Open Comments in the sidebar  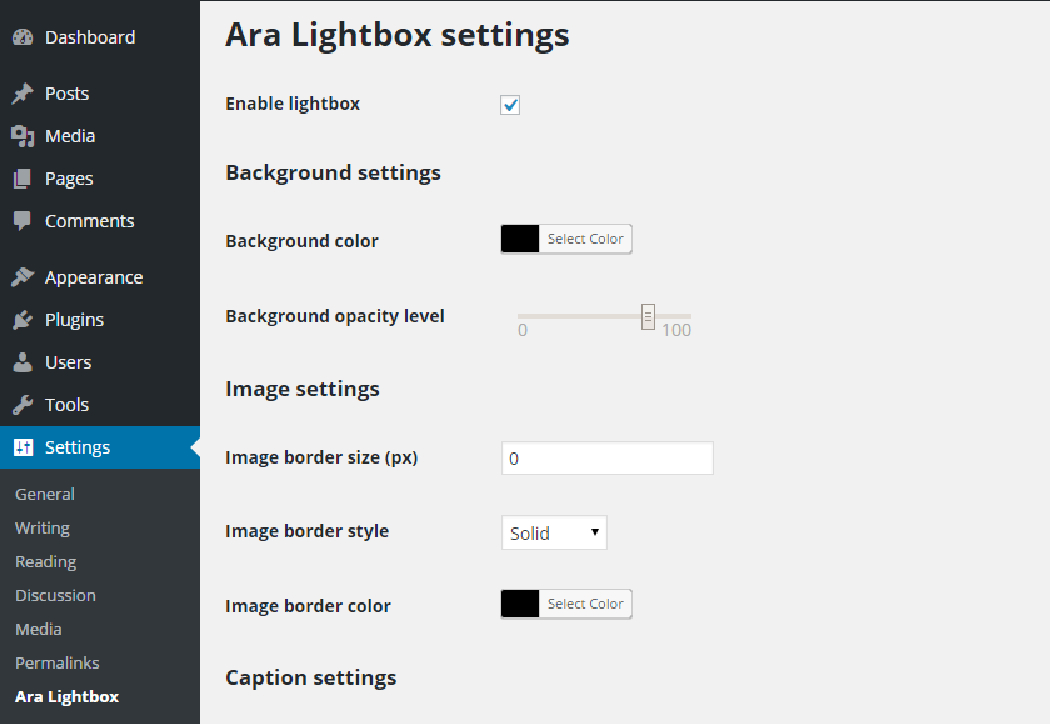pyautogui.click(x=90, y=221)
